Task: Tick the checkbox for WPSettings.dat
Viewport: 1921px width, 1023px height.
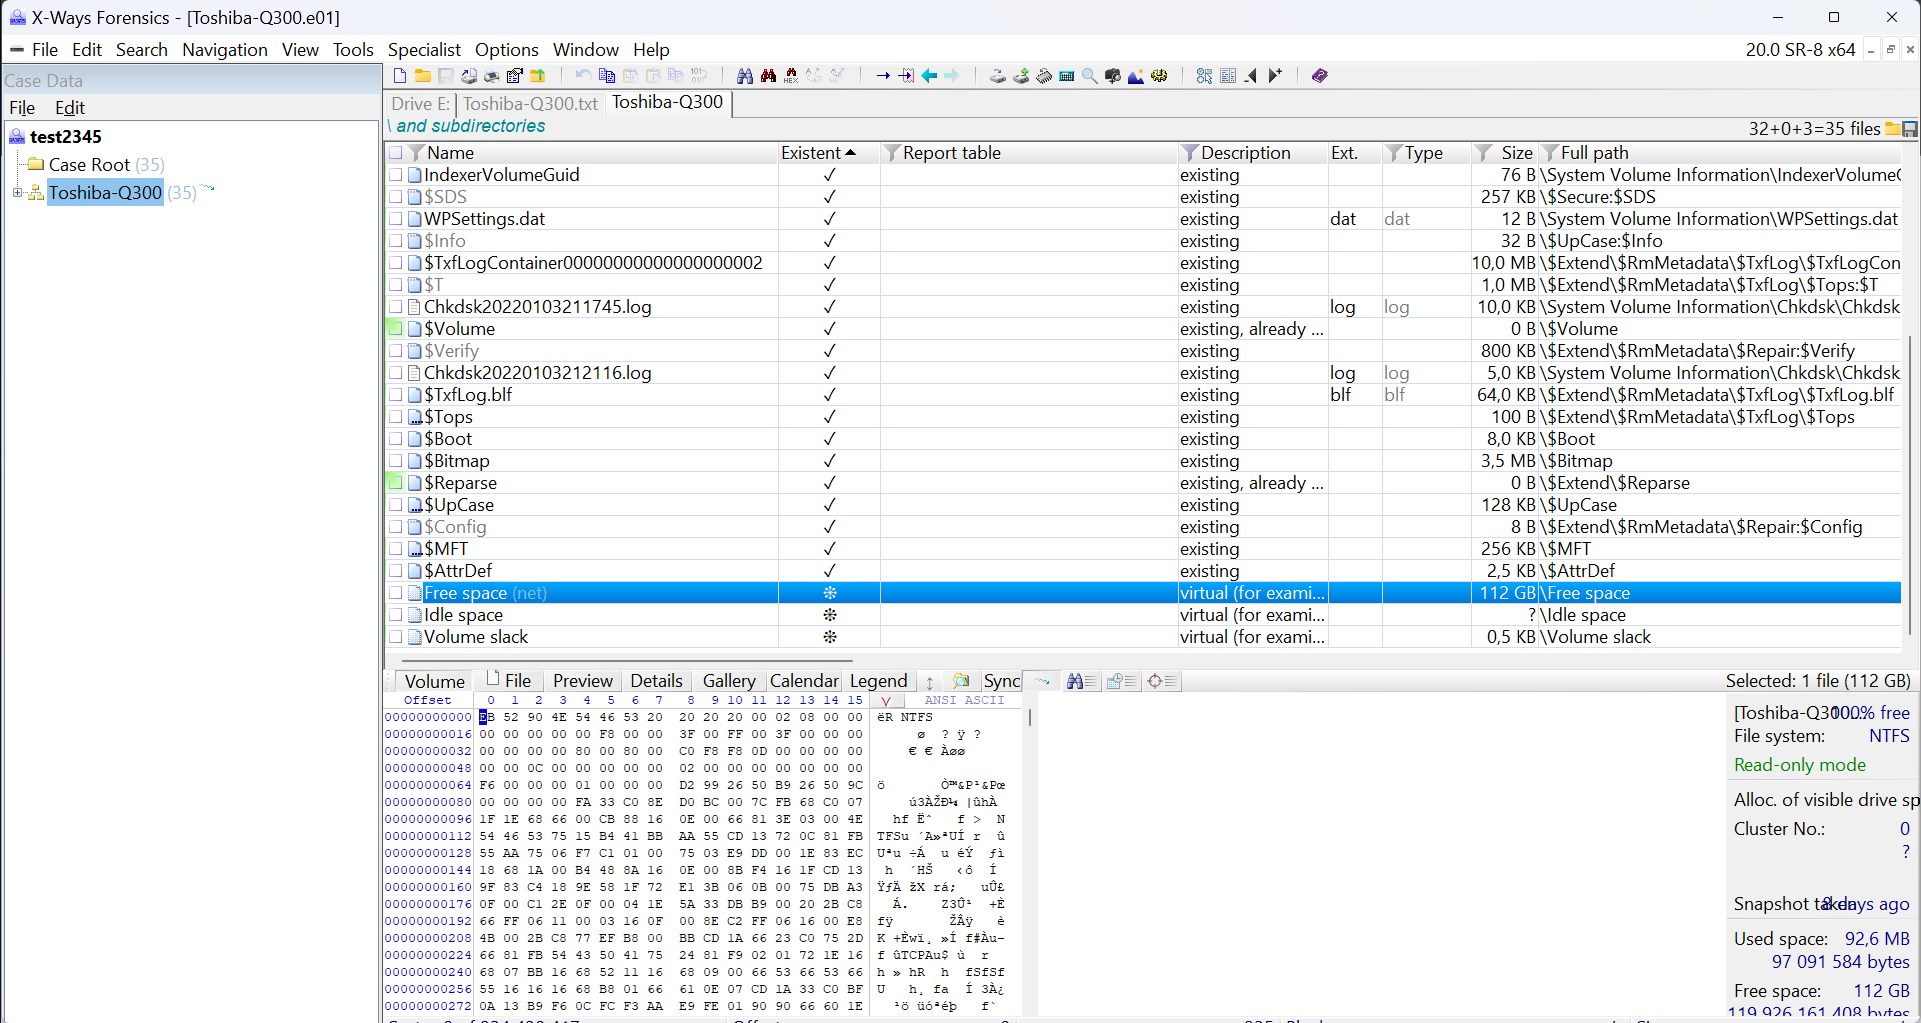Action: click(x=396, y=219)
